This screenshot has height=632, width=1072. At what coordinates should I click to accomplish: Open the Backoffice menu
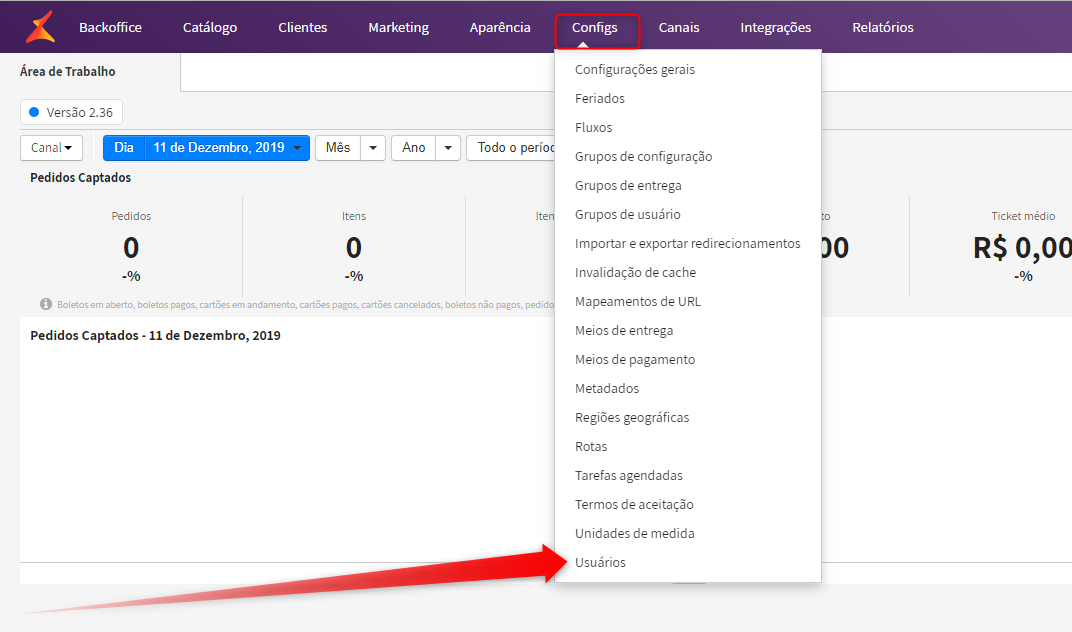coord(110,27)
